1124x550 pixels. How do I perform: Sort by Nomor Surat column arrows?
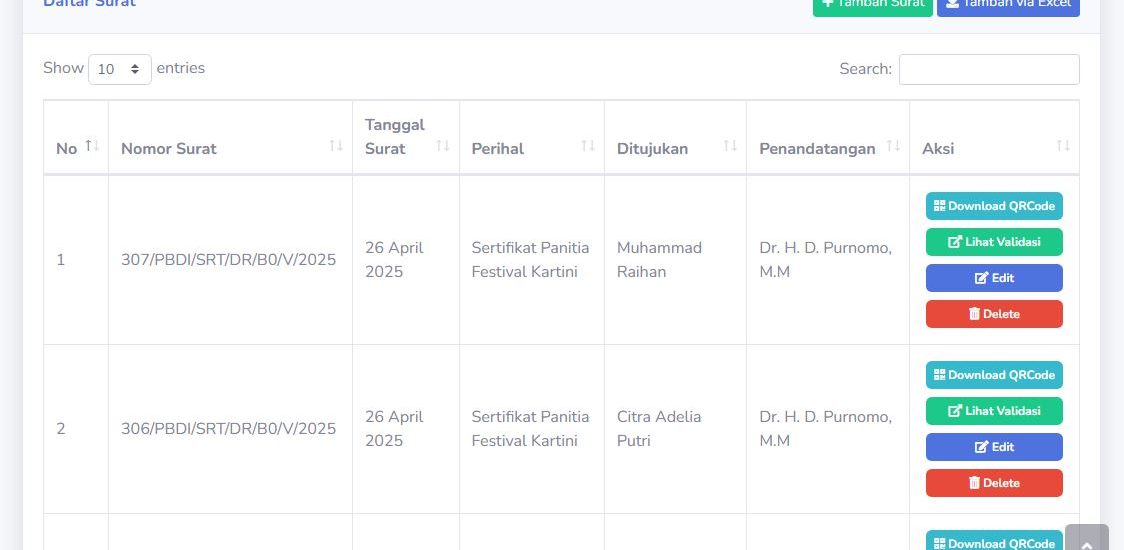[336, 146]
